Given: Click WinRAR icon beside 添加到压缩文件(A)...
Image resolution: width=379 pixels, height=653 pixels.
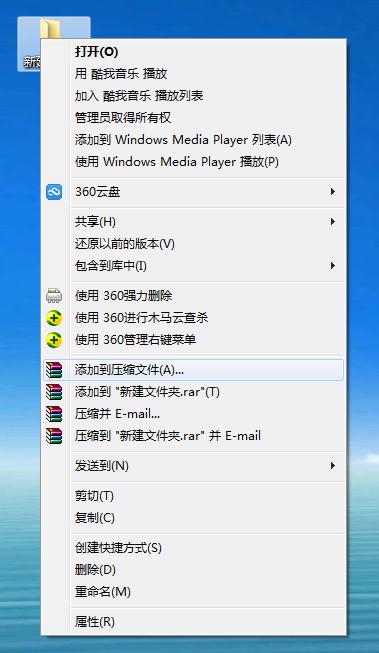Looking at the screenshot, I should 54,370.
